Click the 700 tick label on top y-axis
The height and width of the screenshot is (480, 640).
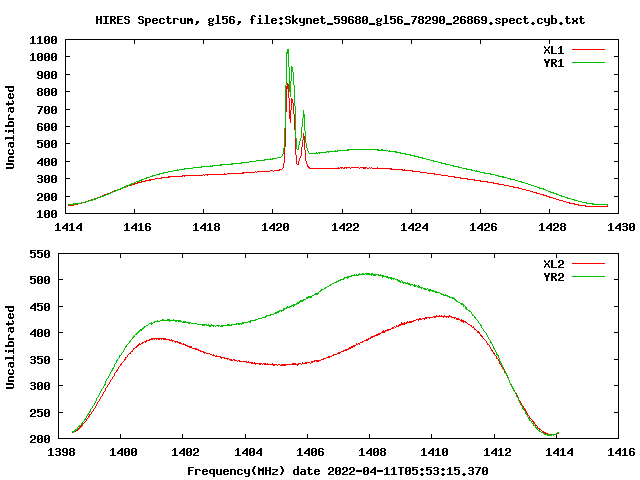pos(47,110)
